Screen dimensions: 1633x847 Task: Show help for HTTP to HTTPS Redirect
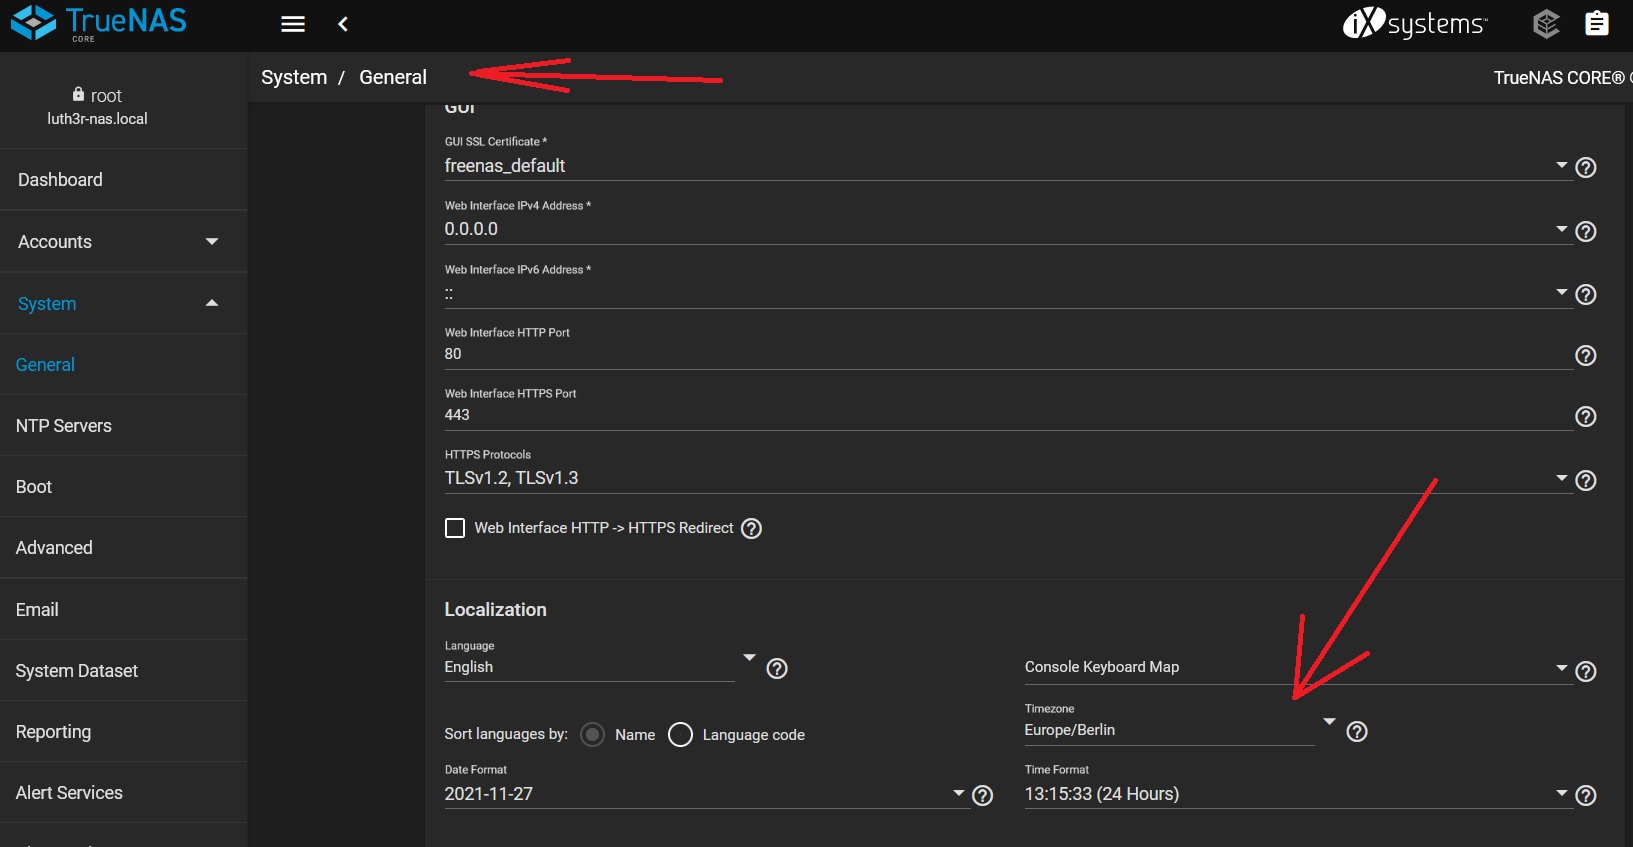coord(751,529)
